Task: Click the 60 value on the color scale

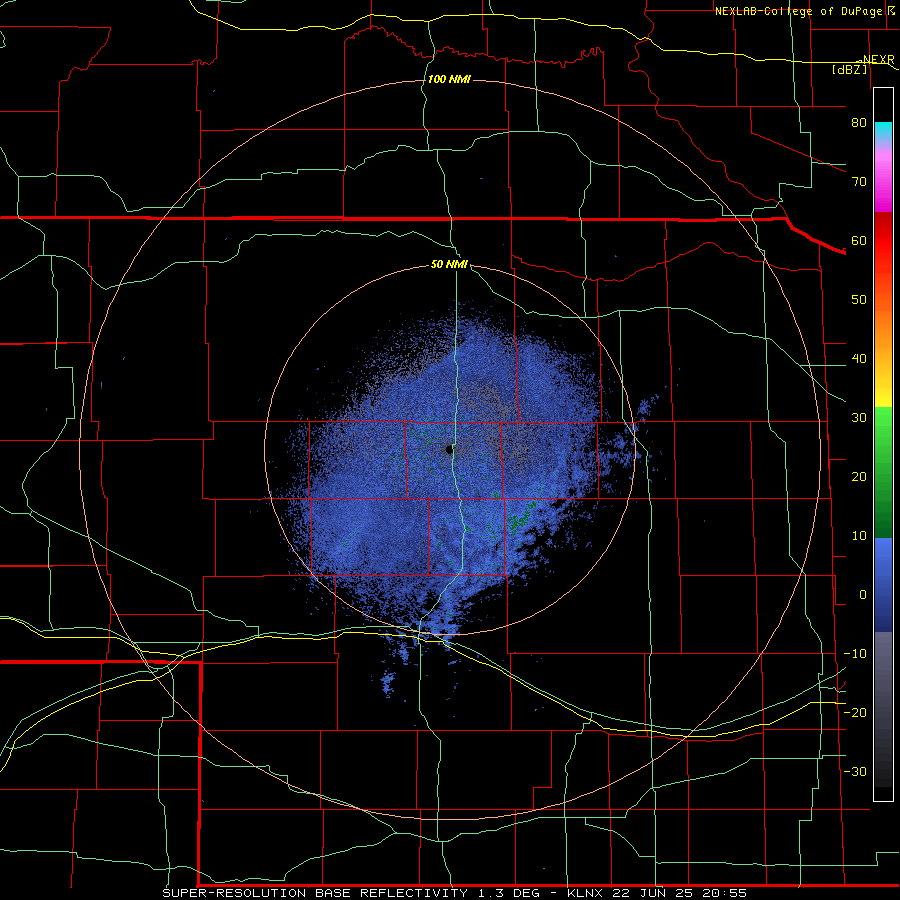Action: (x=859, y=240)
